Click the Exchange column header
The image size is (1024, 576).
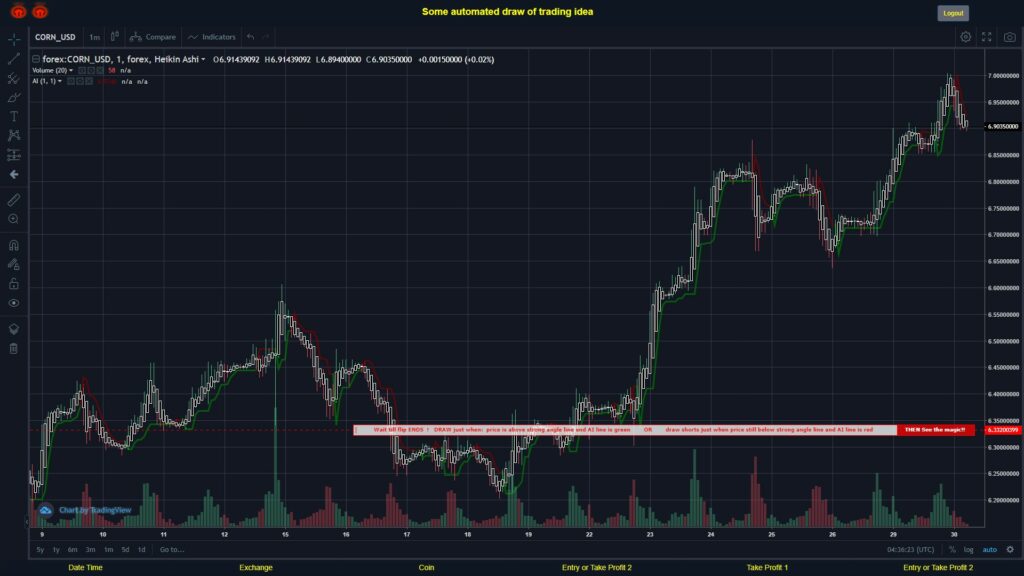point(256,568)
